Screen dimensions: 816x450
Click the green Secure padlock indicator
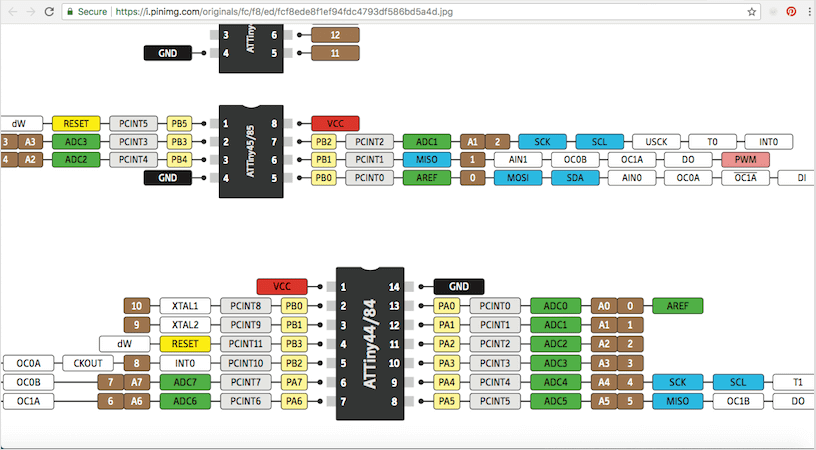[x=86, y=11]
